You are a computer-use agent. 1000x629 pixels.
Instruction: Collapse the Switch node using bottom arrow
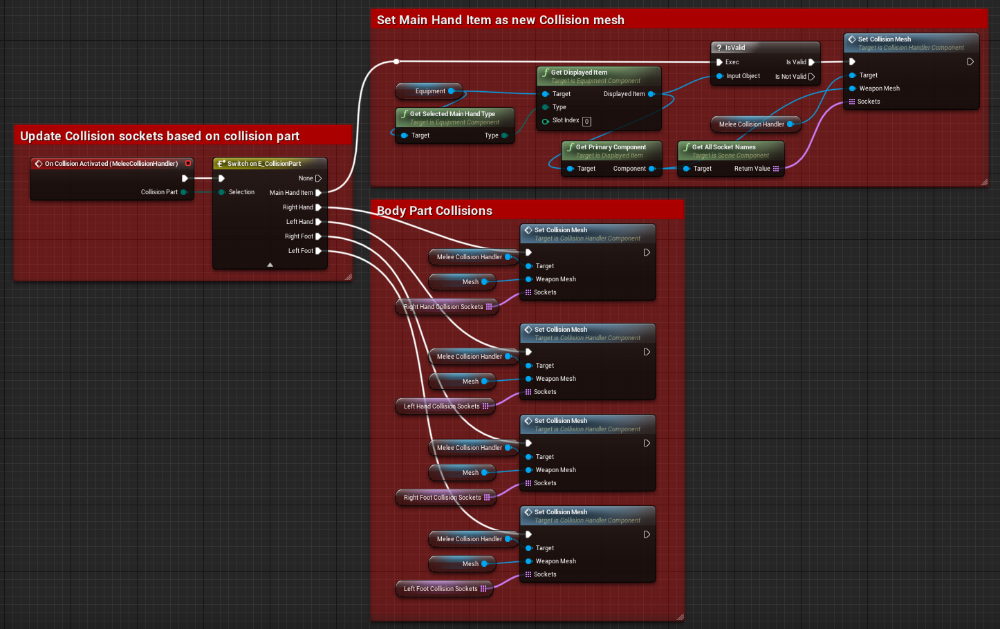coord(269,265)
